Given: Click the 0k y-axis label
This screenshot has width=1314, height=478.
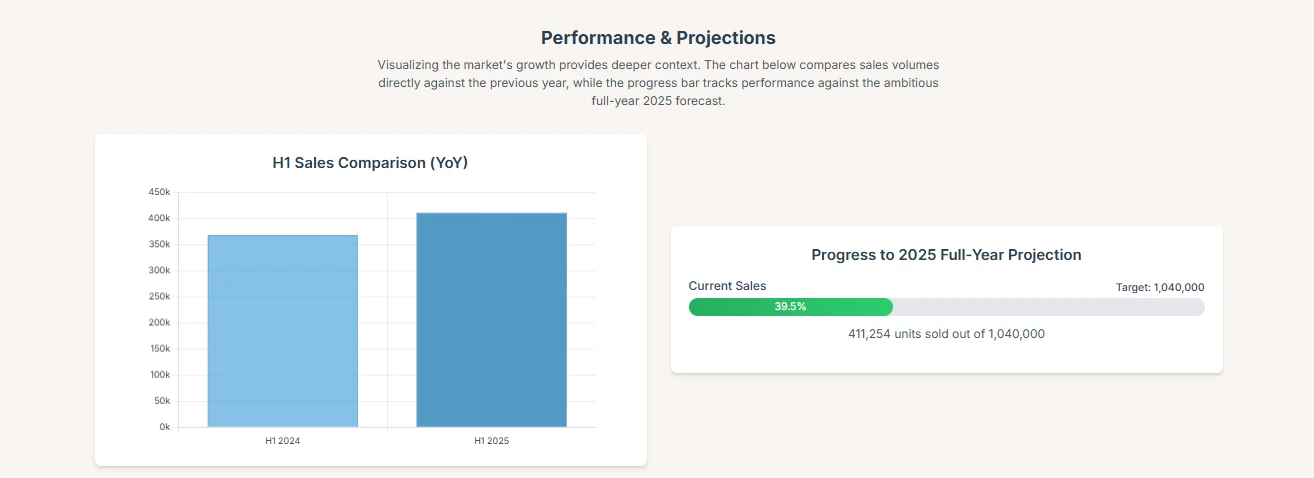Looking at the screenshot, I should (164, 427).
